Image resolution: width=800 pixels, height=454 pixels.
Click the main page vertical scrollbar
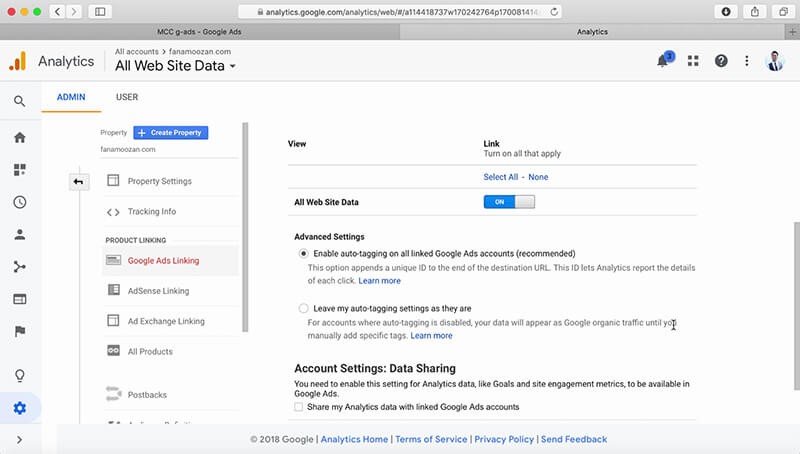[796, 306]
